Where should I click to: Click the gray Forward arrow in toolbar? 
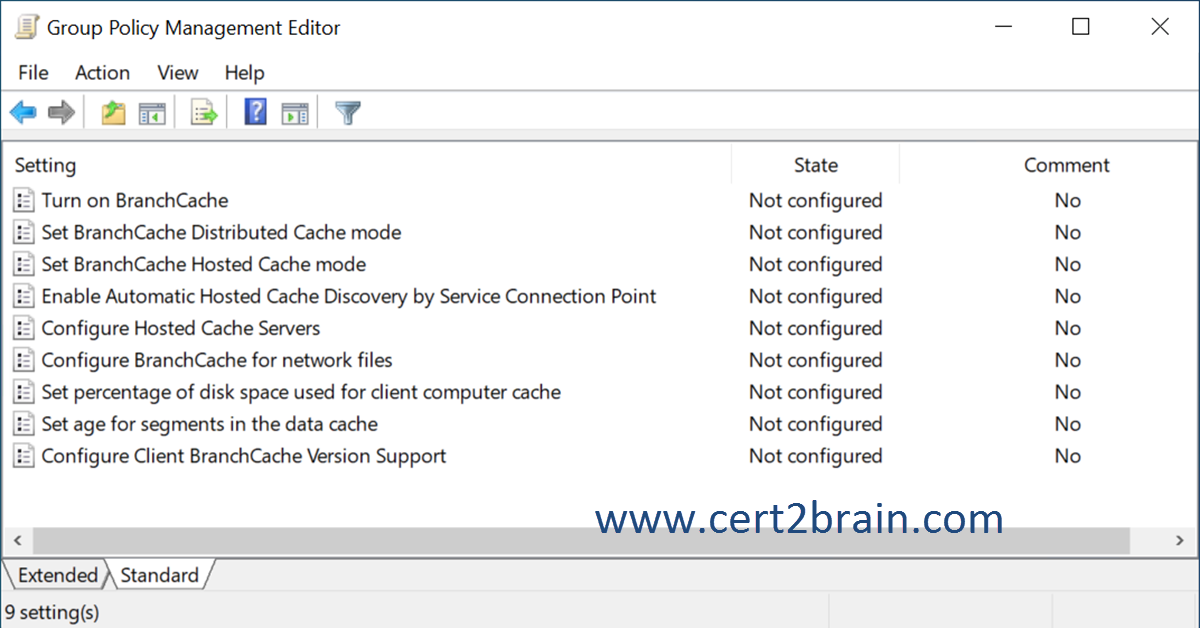point(62,113)
